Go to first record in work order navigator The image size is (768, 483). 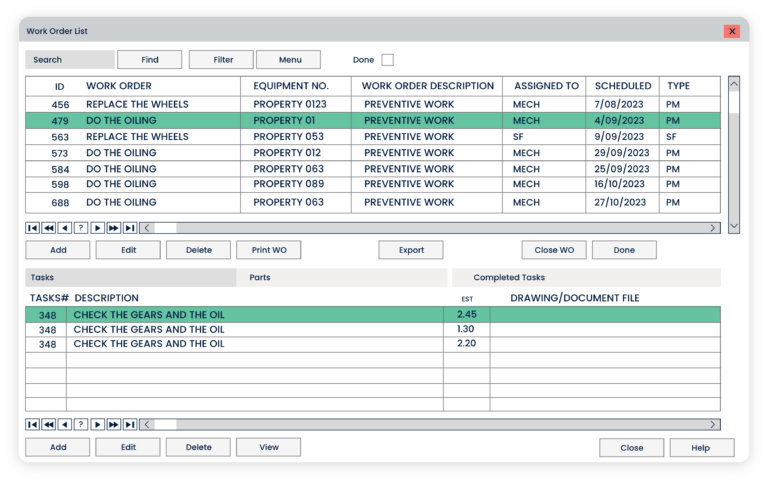(32, 228)
